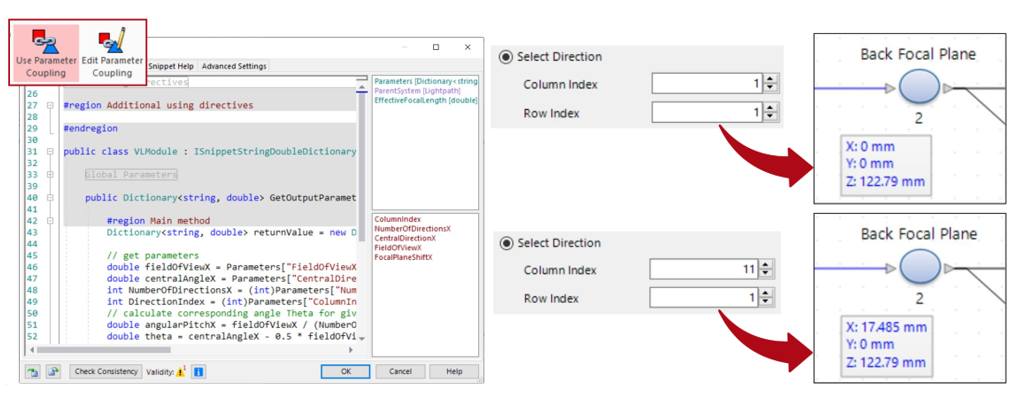Click the Check Consistency button
The image size is (1021, 397).
click(x=105, y=372)
